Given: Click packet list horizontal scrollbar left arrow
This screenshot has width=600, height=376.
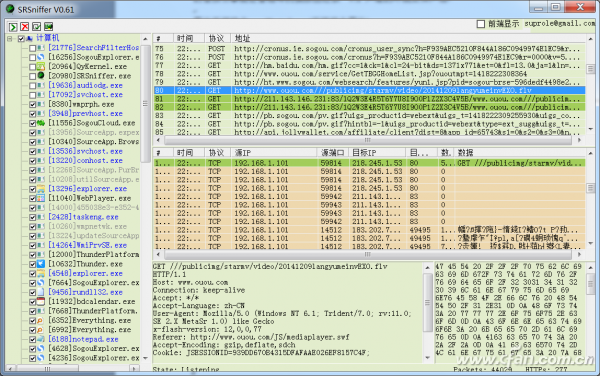Looking at the screenshot, I should click(x=158, y=254).
